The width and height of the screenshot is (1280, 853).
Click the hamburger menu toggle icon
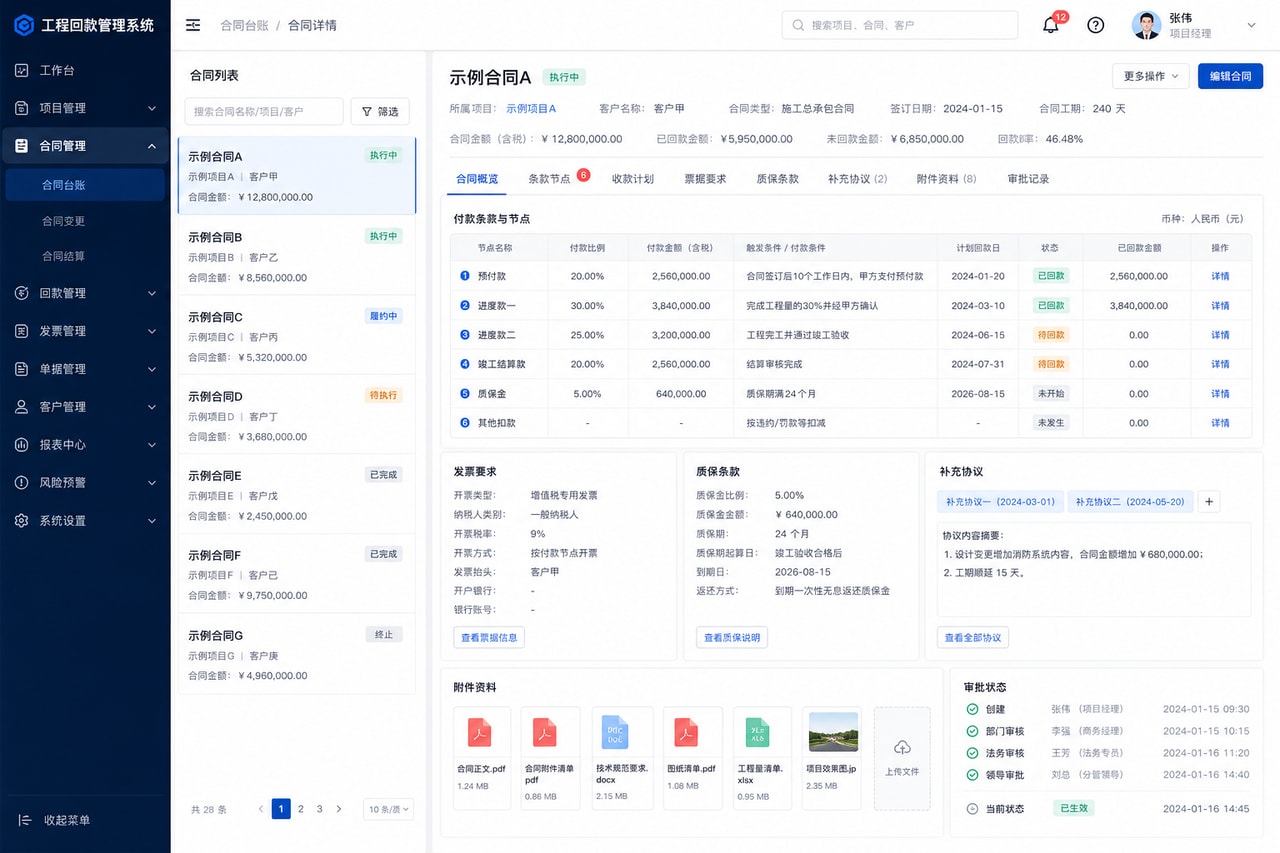tap(193, 25)
